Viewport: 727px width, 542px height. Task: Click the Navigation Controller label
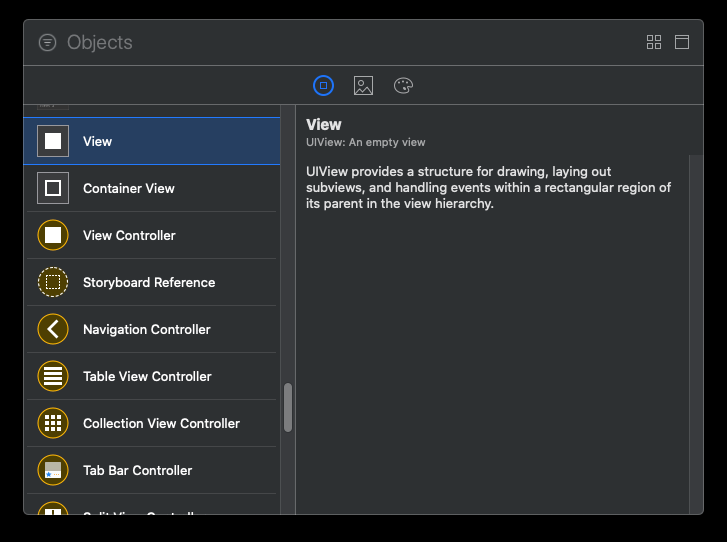pos(147,329)
